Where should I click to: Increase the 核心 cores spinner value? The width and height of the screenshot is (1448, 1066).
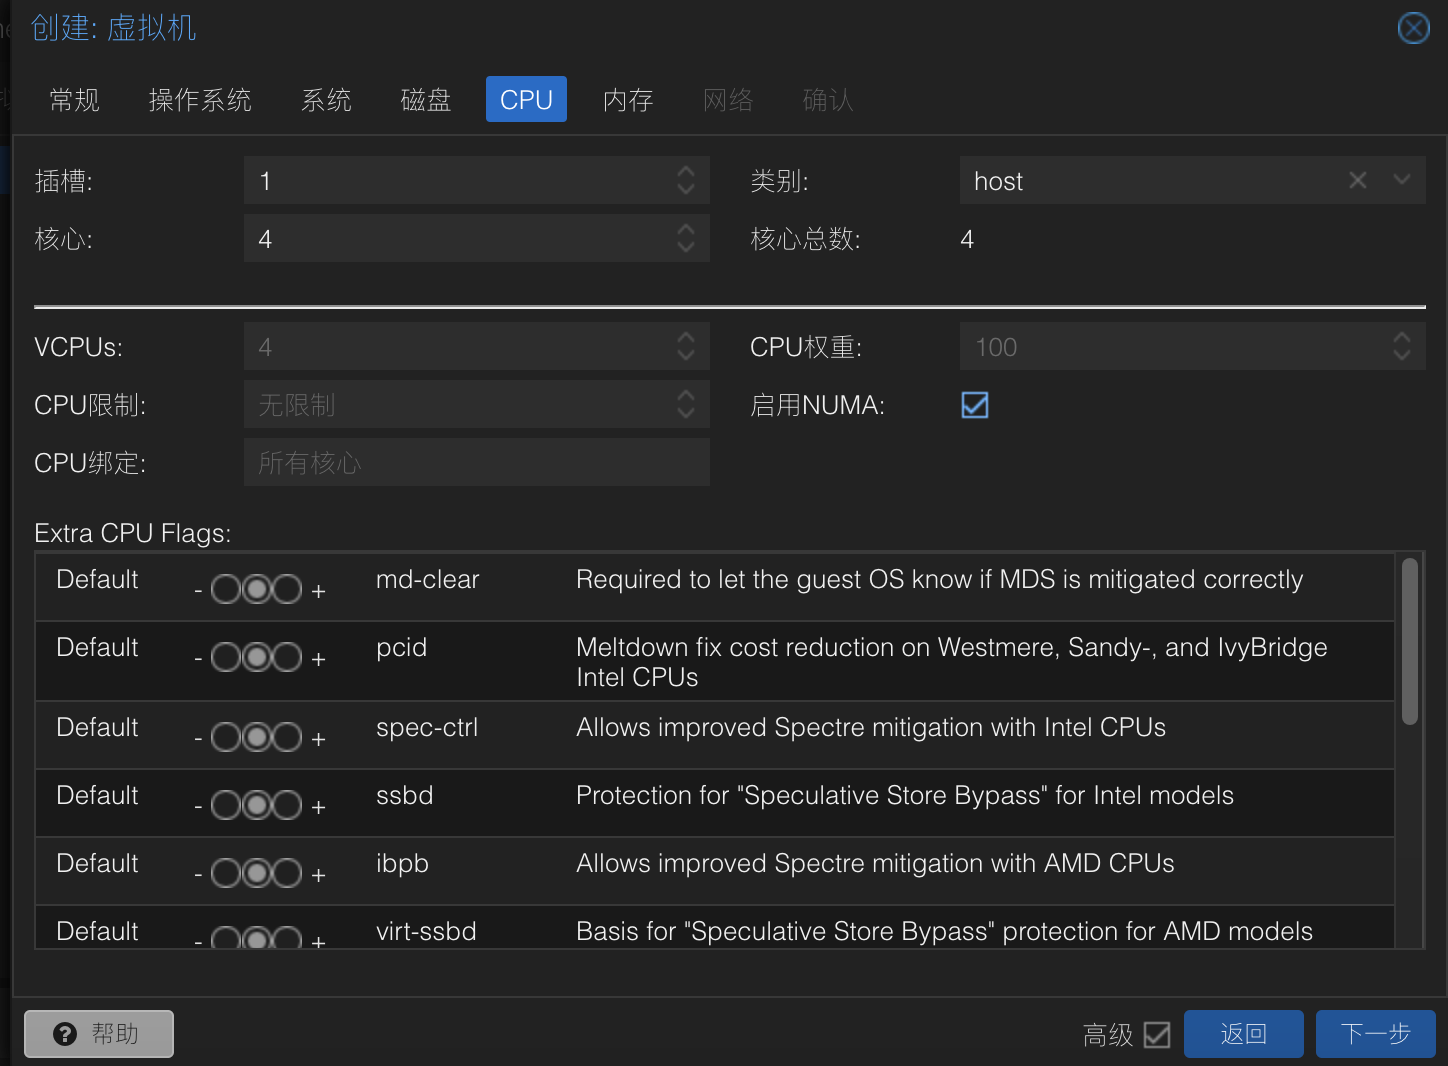[x=685, y=229]
